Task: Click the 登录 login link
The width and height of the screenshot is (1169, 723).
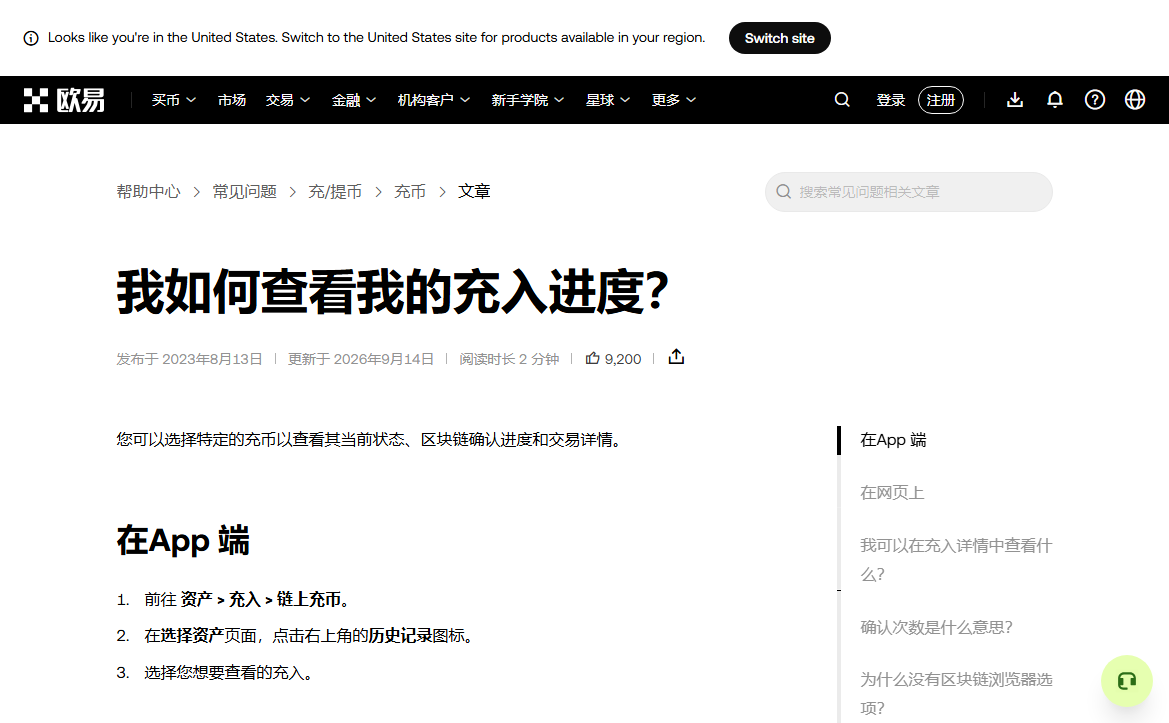Action: pos(890,100)
